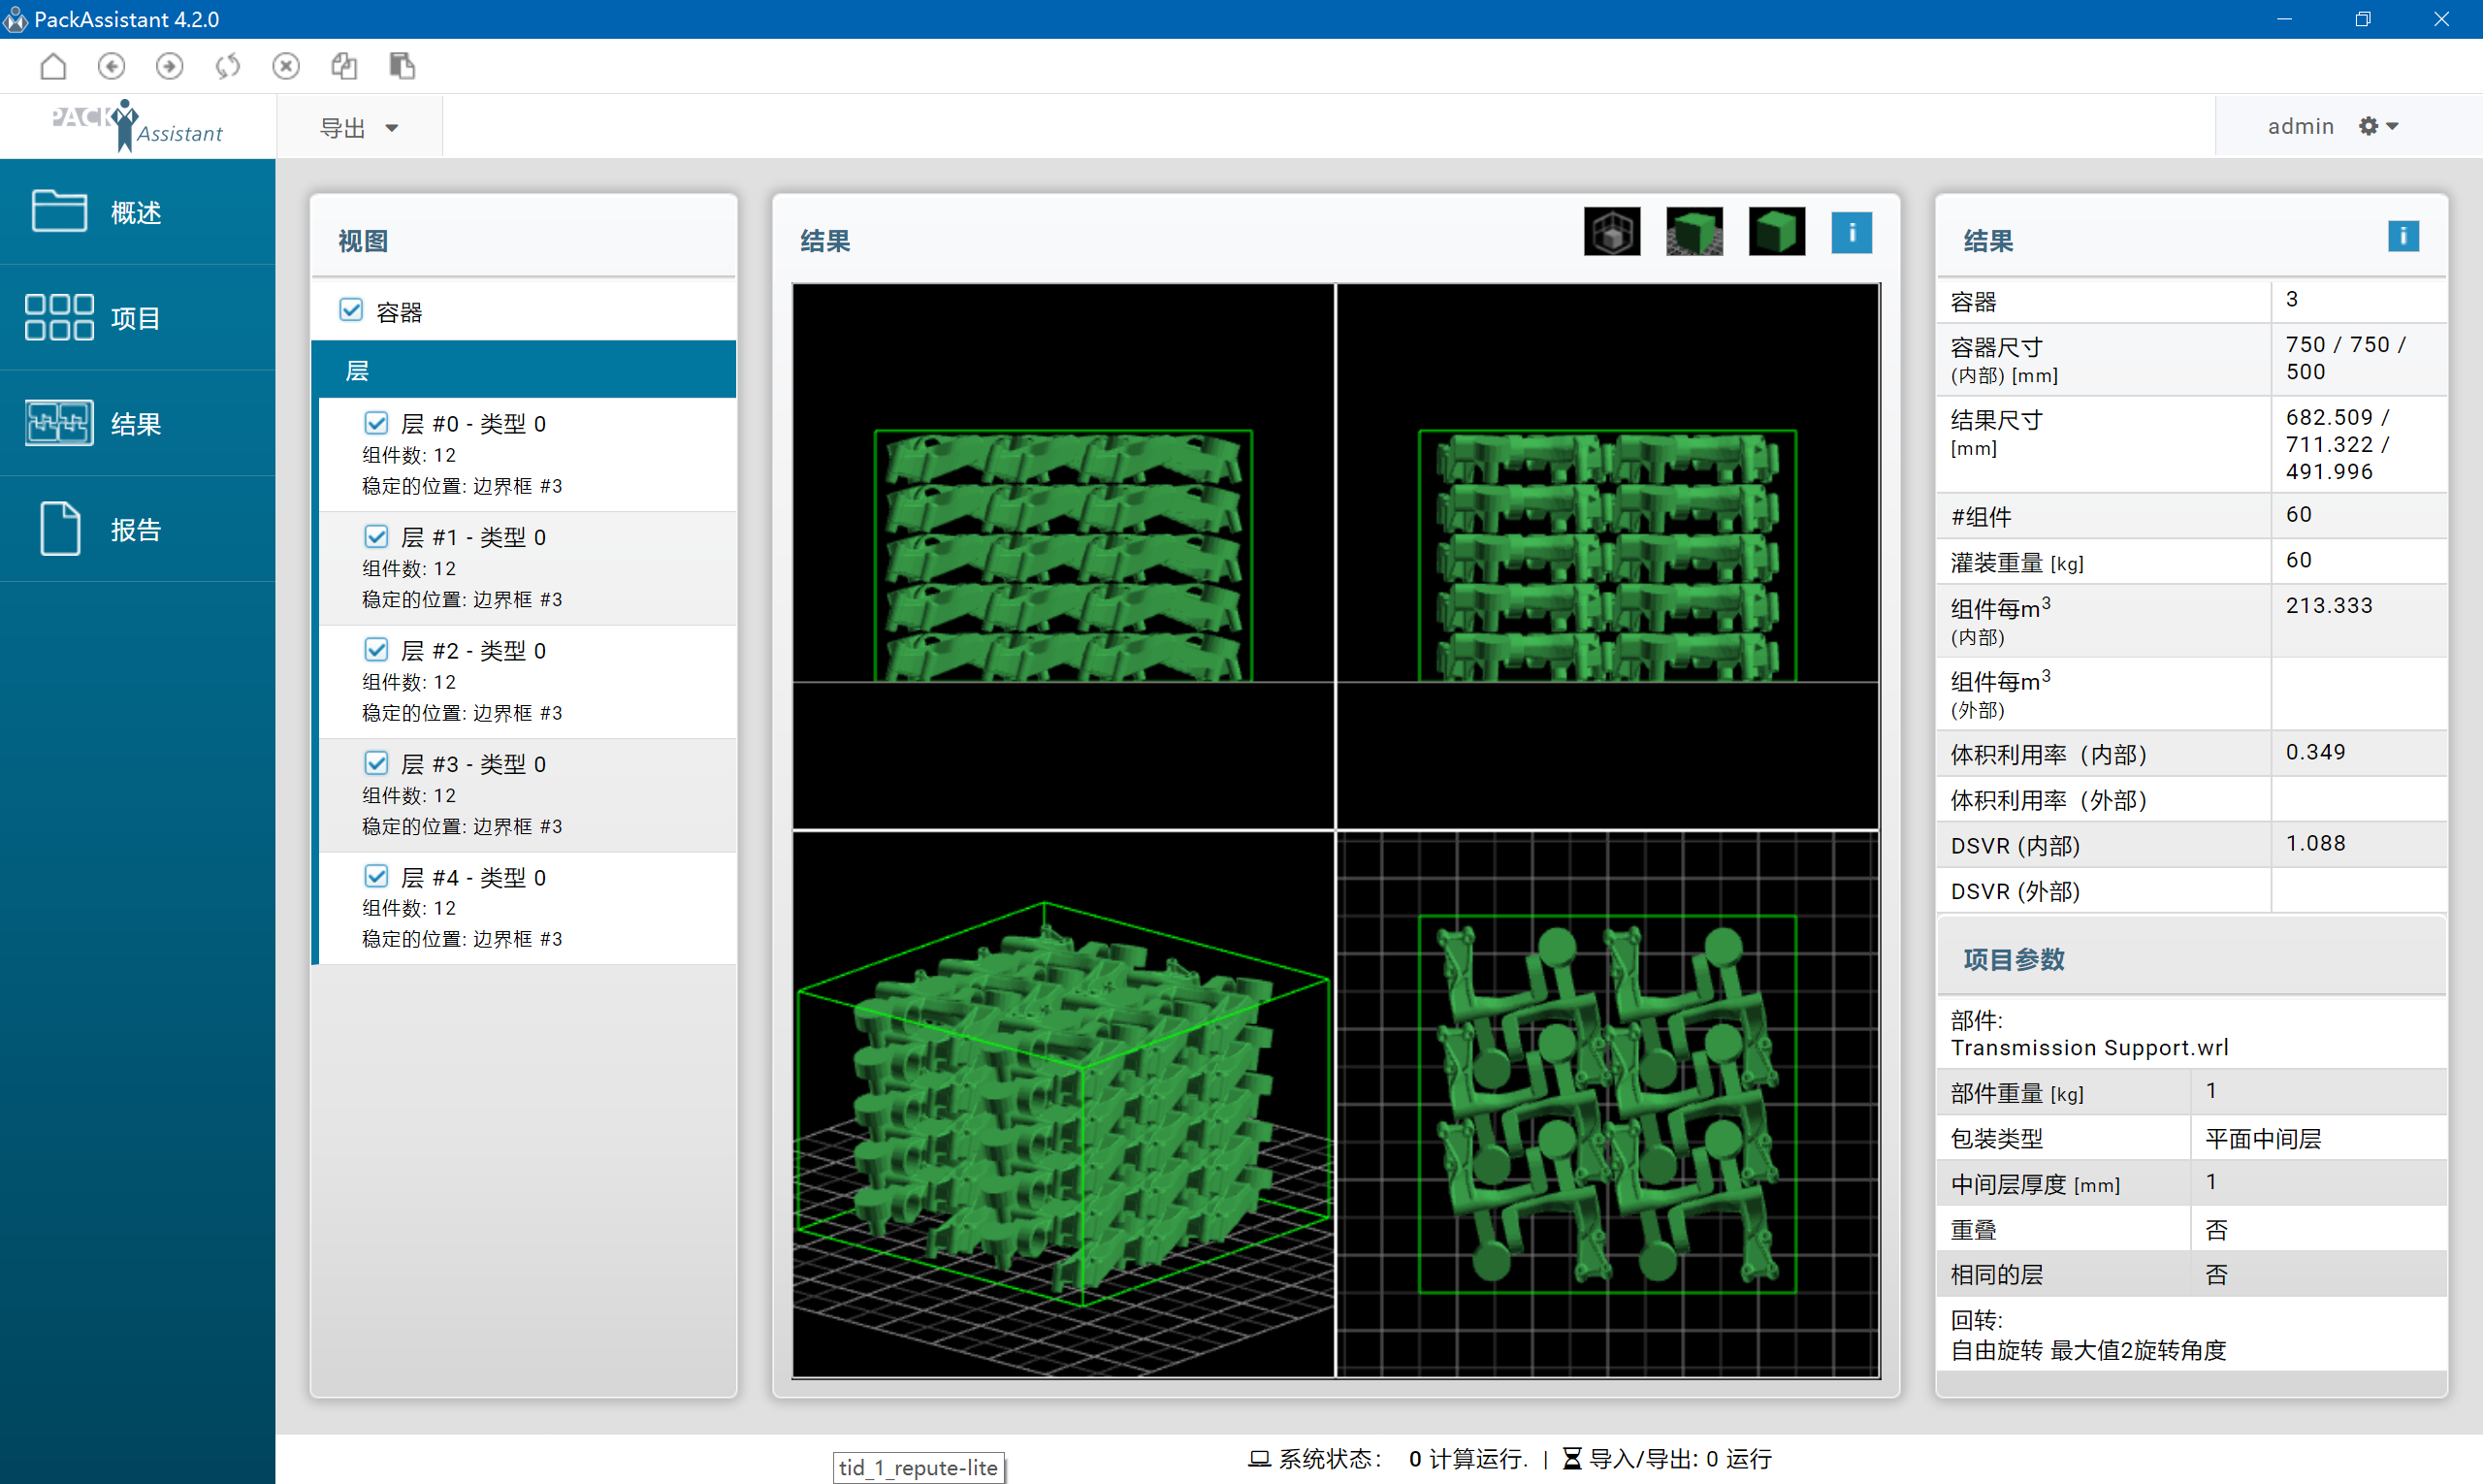Go to the 项目 section
The height and width of the screenshot is (1484, 2483).
137,318
